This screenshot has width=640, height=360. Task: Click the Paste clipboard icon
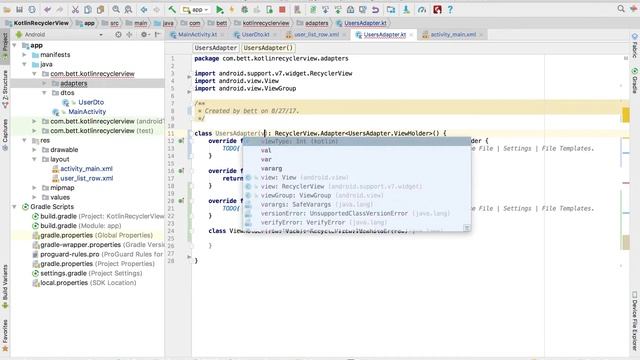pos(100,9)
